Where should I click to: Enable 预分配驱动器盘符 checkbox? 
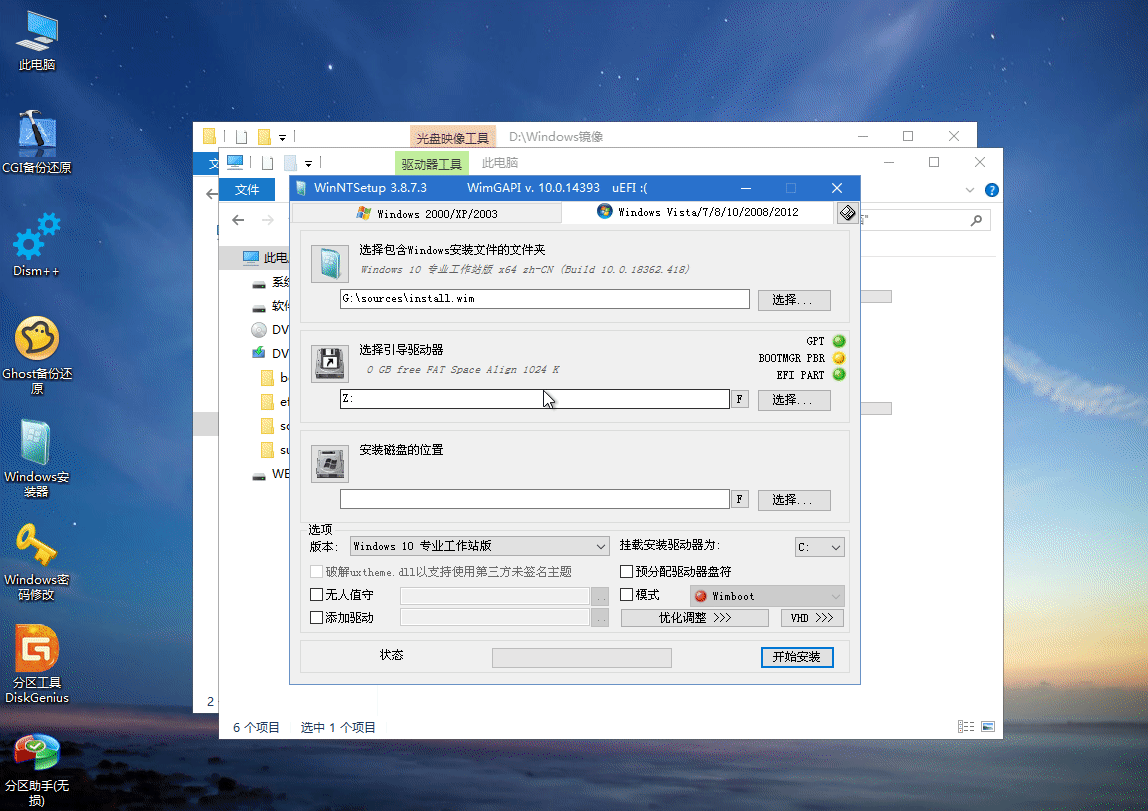pyautogui.click(x=627, y=572)
